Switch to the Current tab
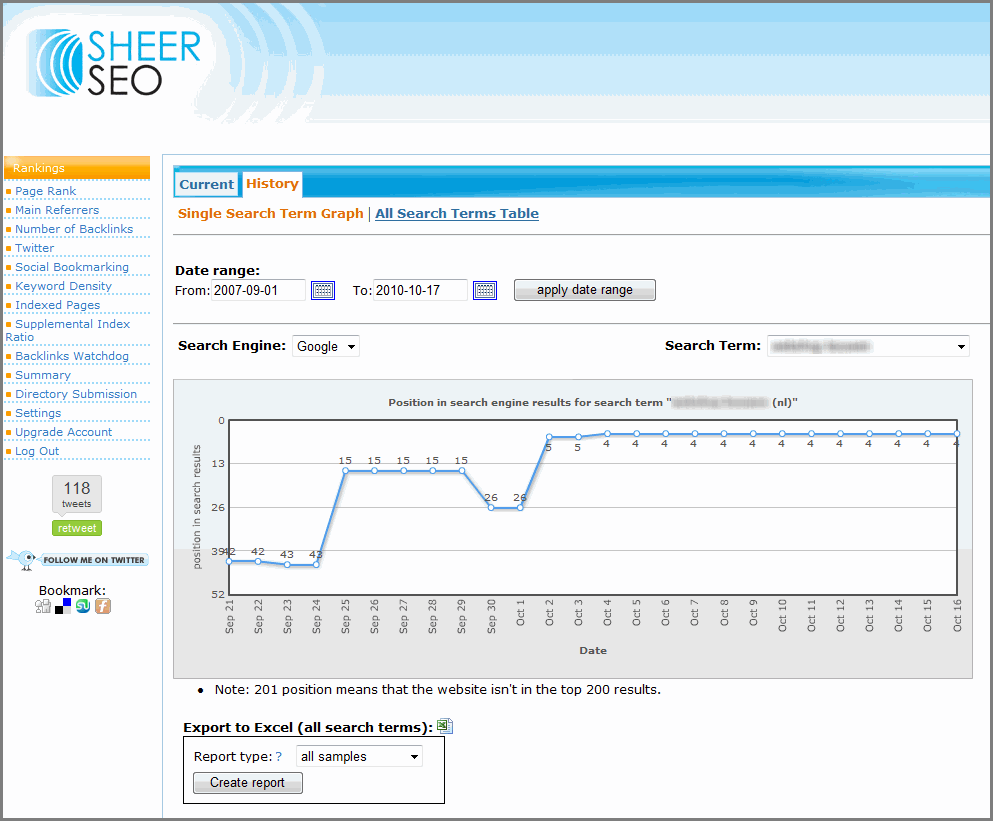Image resolution: width=993 pixels, height=821 pixels. point(206,185)
